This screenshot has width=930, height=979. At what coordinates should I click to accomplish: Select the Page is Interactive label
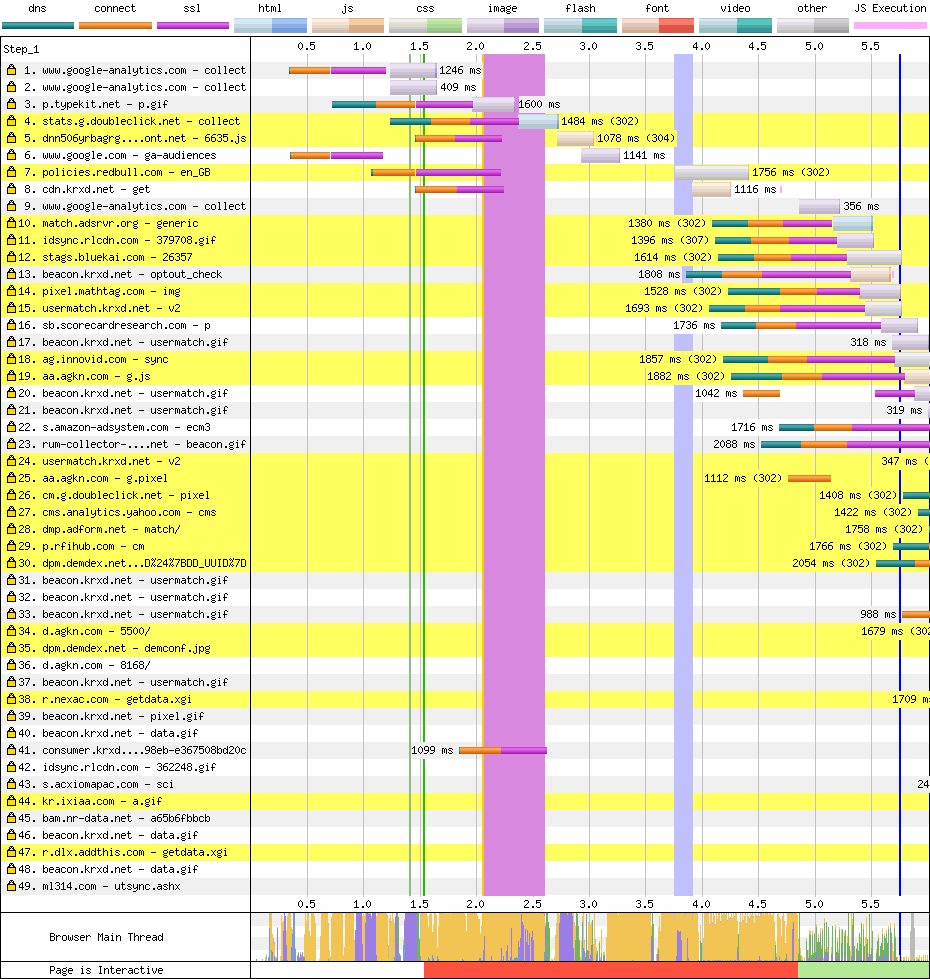tap(106, 970)
